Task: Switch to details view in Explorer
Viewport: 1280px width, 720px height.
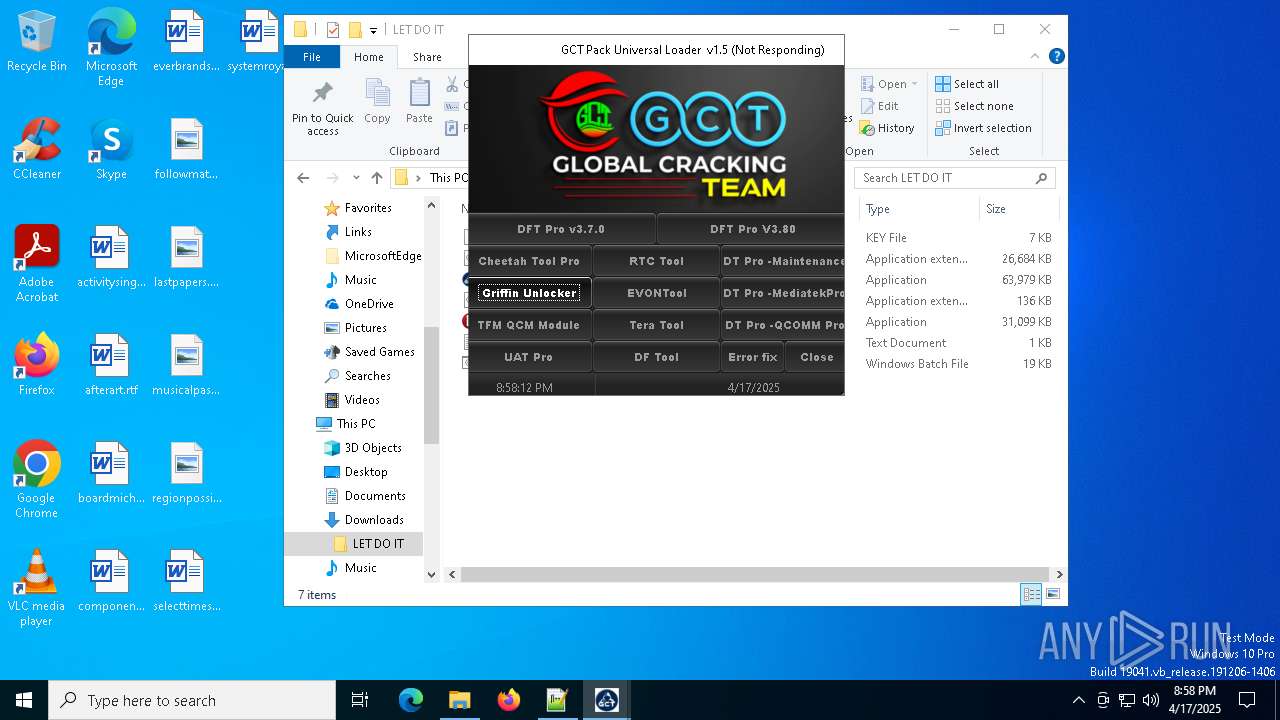Action: pyautogui.click(x=1031, y=594)
